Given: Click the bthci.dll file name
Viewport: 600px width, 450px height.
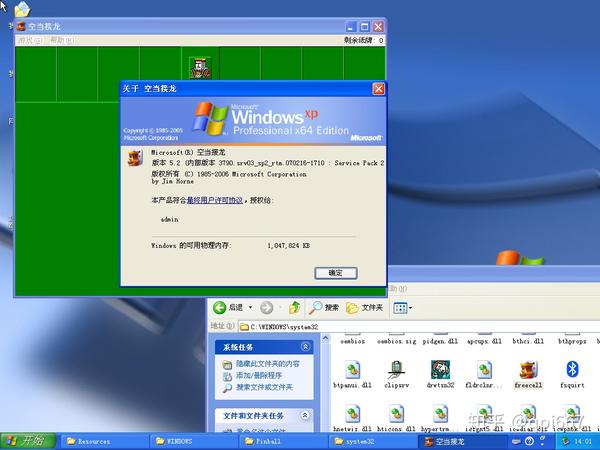Looking at the screenshot, I should [x=528, y=341].
